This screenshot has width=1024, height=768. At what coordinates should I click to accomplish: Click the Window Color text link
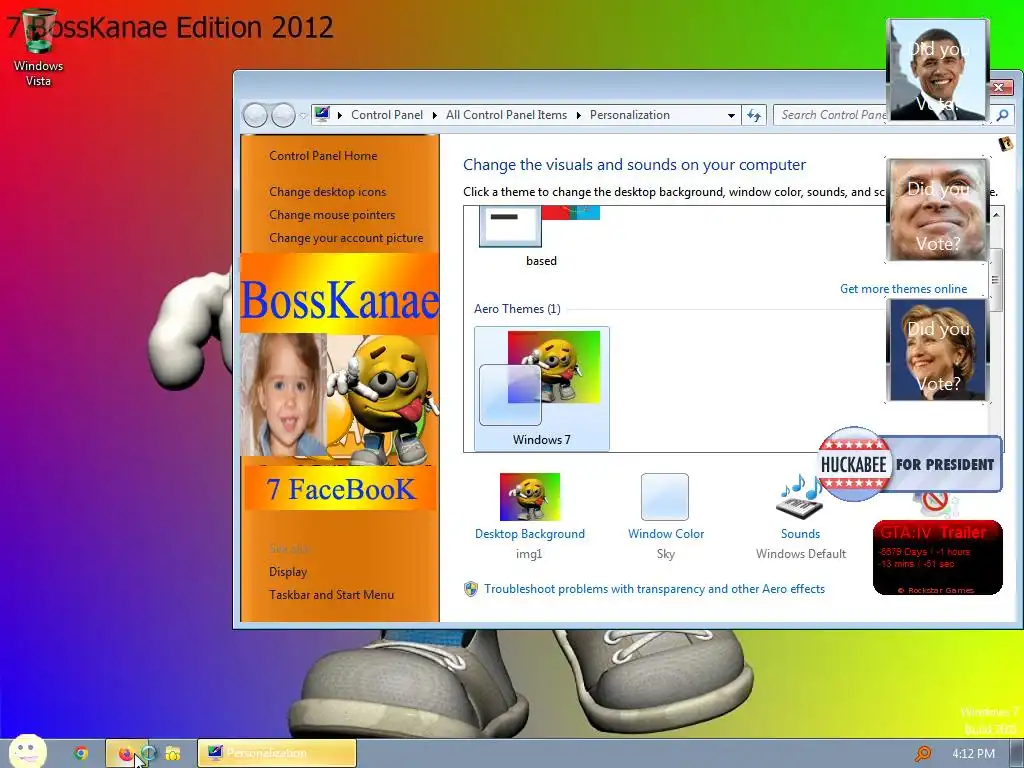tap(665, 534)
